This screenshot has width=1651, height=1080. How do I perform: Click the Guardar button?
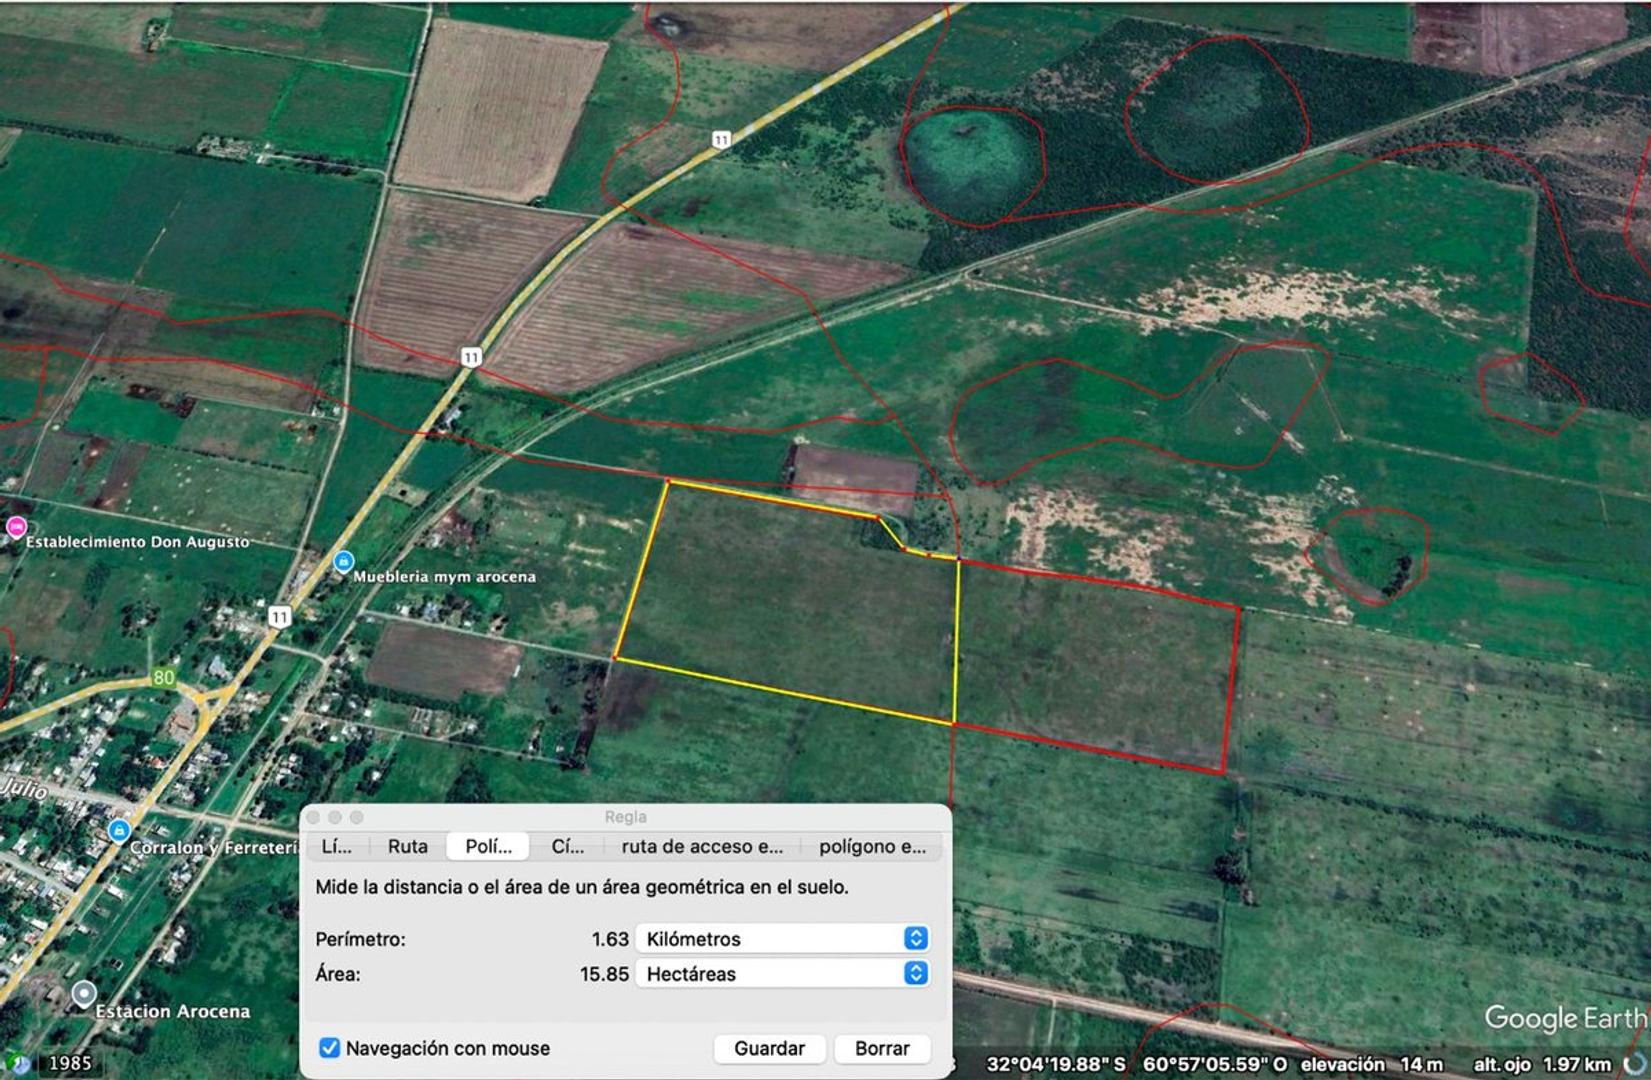click(769, 1048)
